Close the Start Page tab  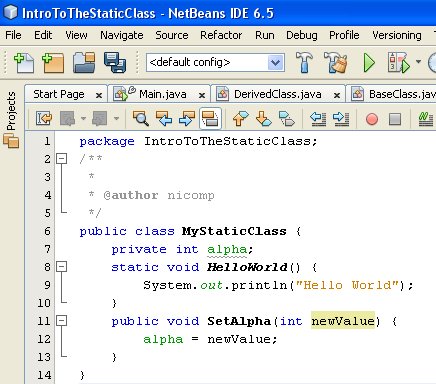[99, 96]
